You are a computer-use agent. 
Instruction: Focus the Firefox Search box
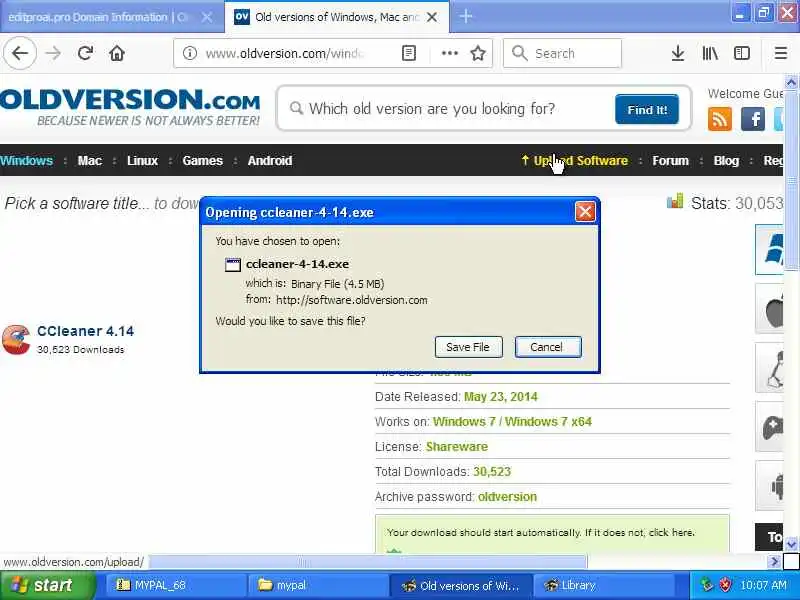tap(562, 53)
